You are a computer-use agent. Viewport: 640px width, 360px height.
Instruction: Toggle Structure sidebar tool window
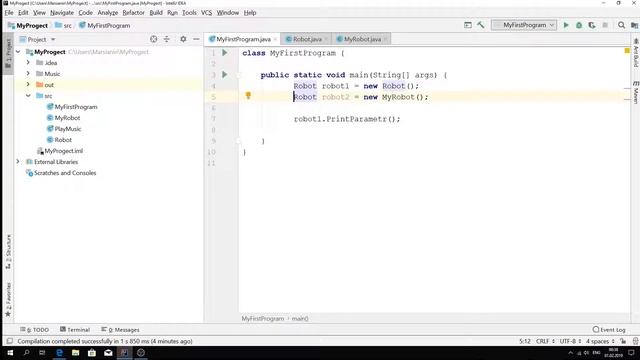tap(8, 251)
